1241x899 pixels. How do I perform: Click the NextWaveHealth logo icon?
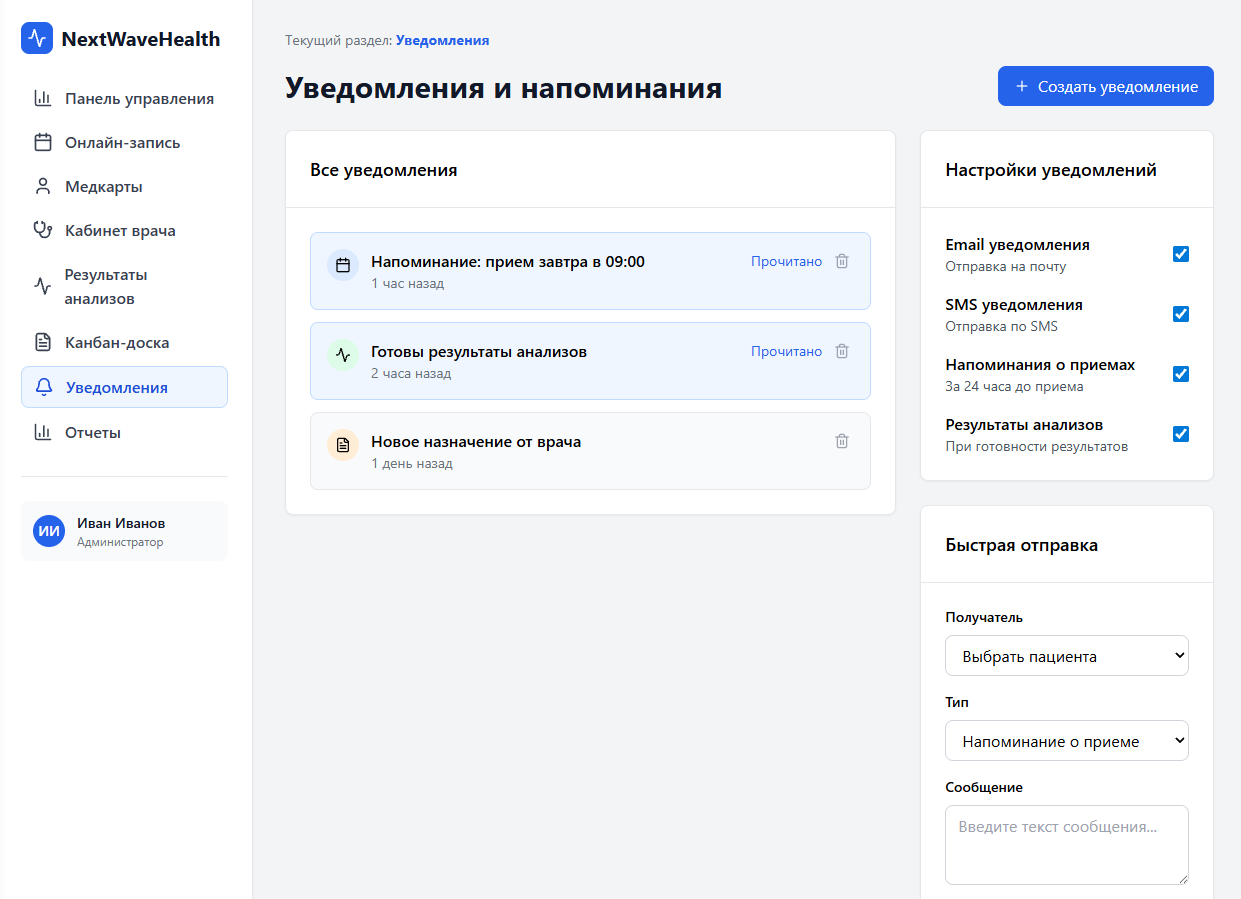36,38
